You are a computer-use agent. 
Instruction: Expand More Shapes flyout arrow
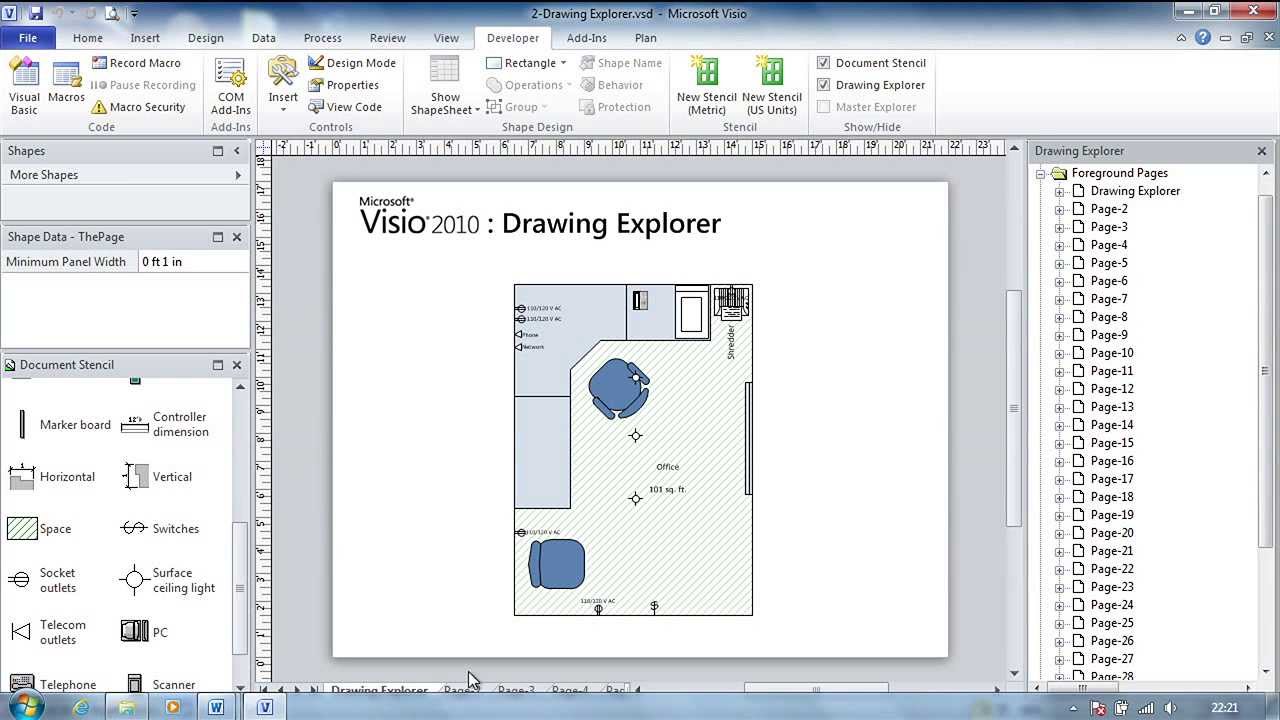pyautogui.click(x=238, y=175)
